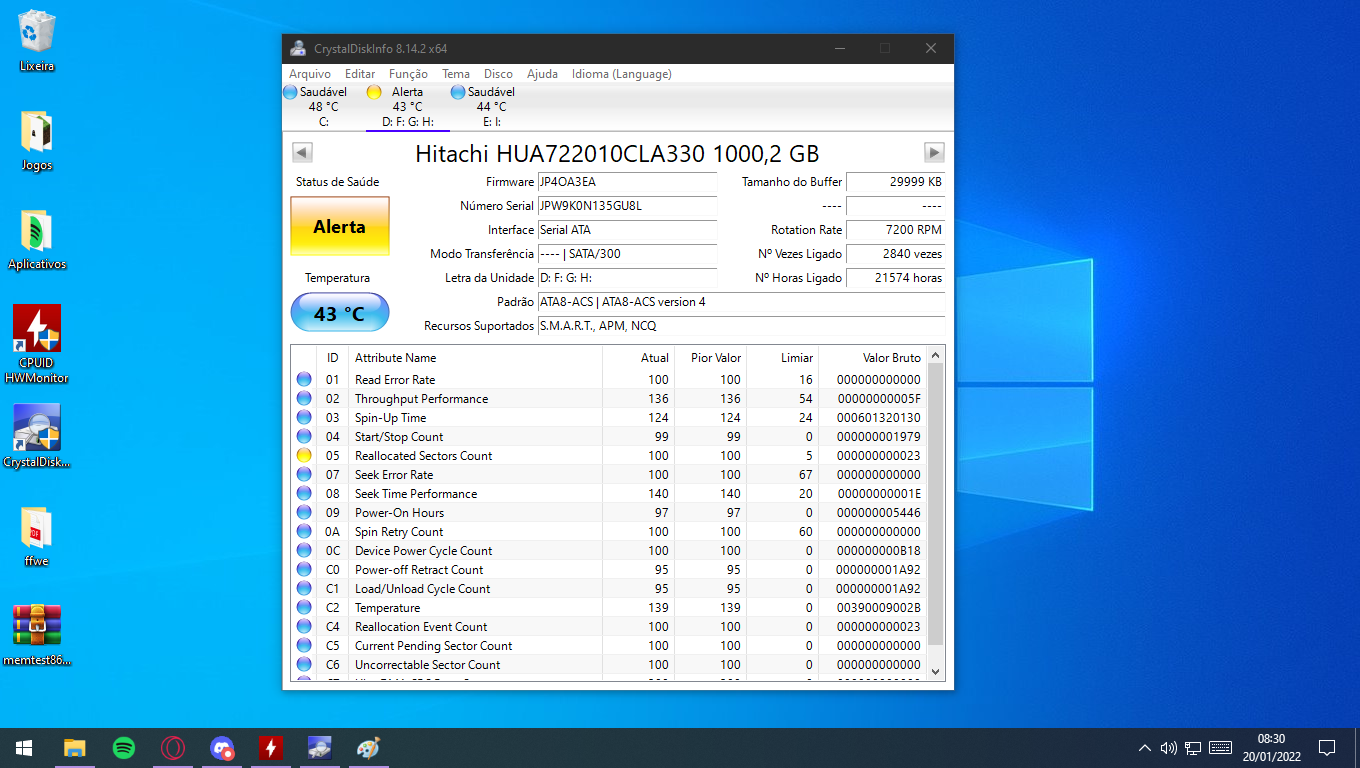Open the memtest86 archive on desktop
The width and height of the screenshot is (1360, 768).
(37, 635)
